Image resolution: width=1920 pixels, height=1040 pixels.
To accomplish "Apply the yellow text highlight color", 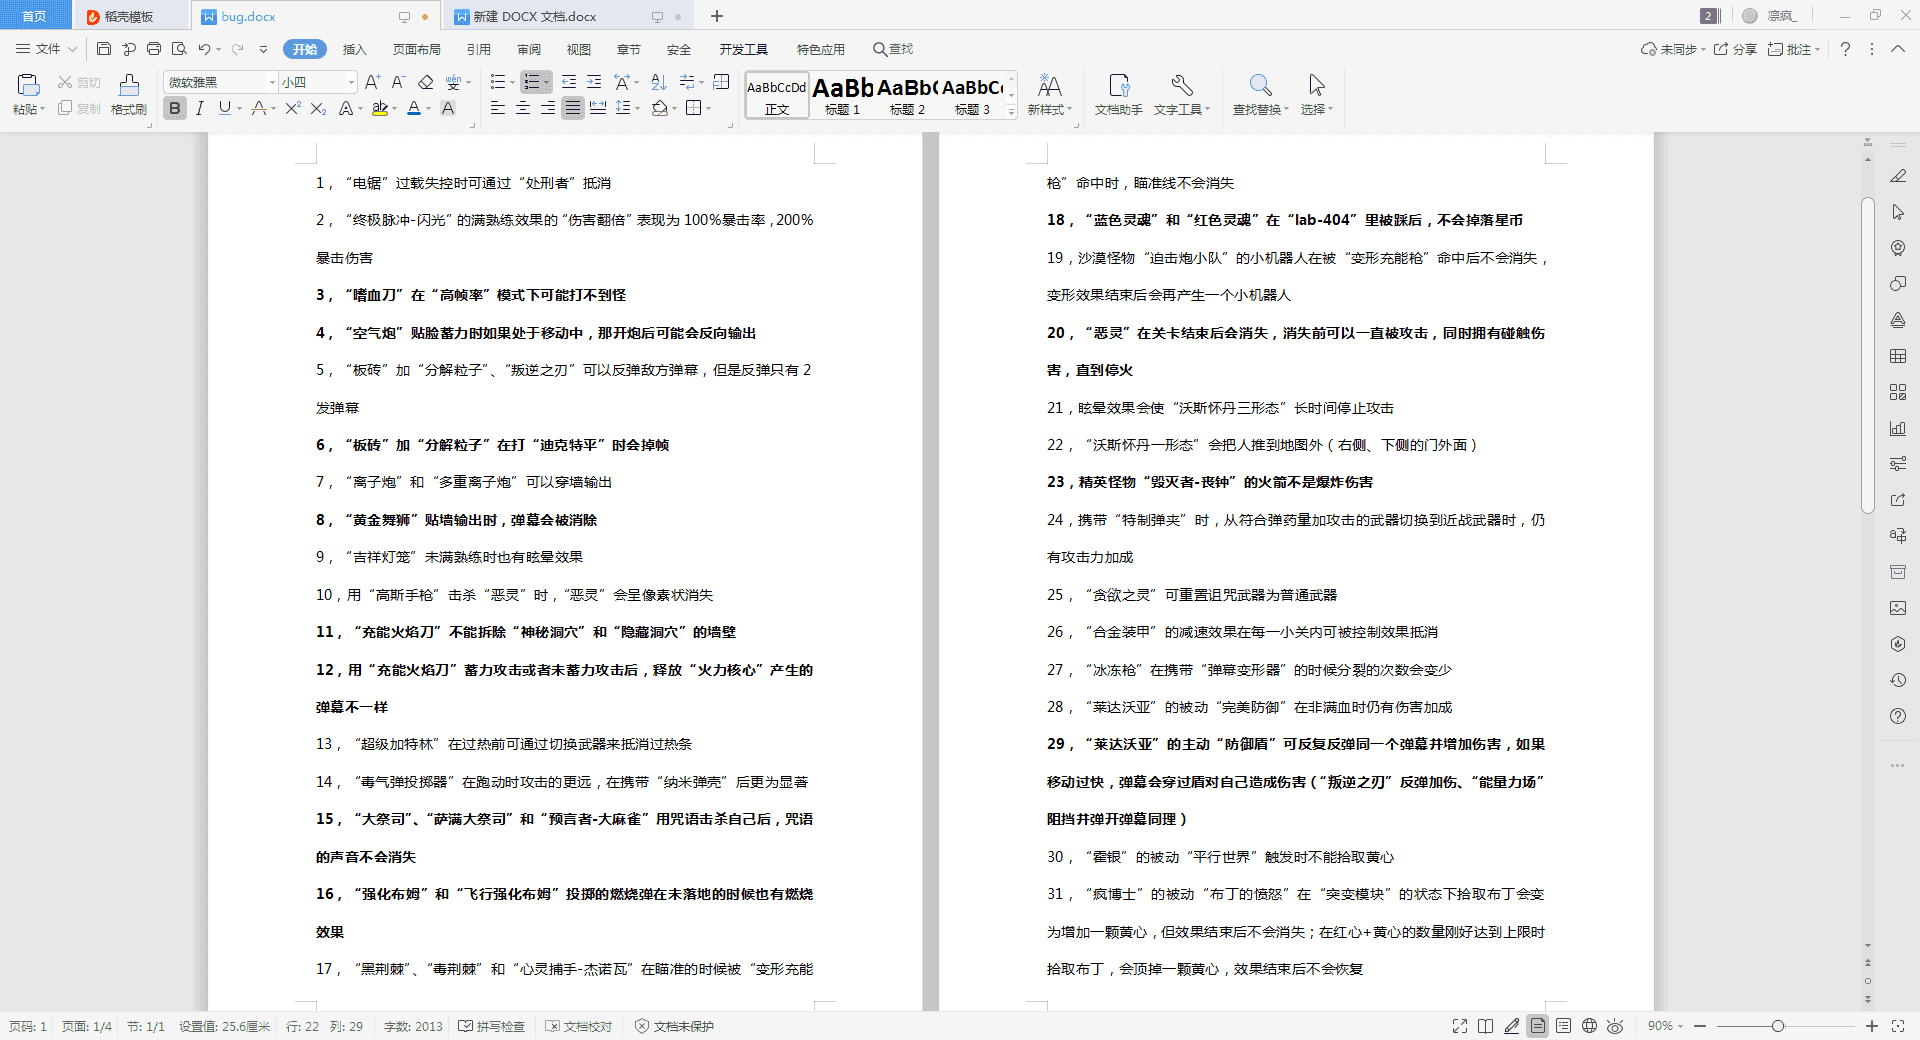I will click(380, 108).
